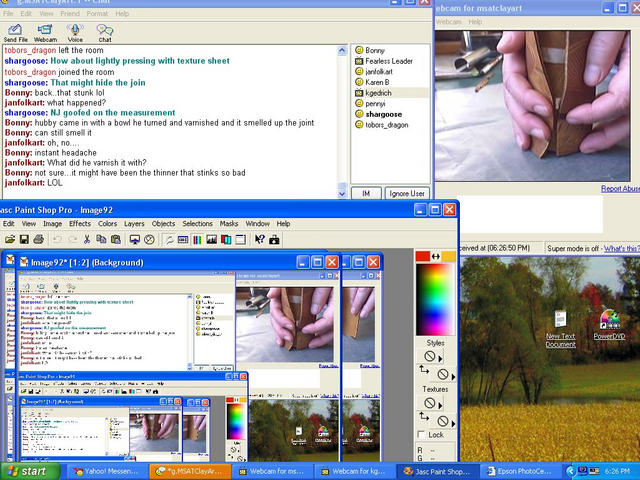The image size is (640, 480).
Task: Print the image using the printer icon
Action: pyautogui.click(x=38, y=240)
